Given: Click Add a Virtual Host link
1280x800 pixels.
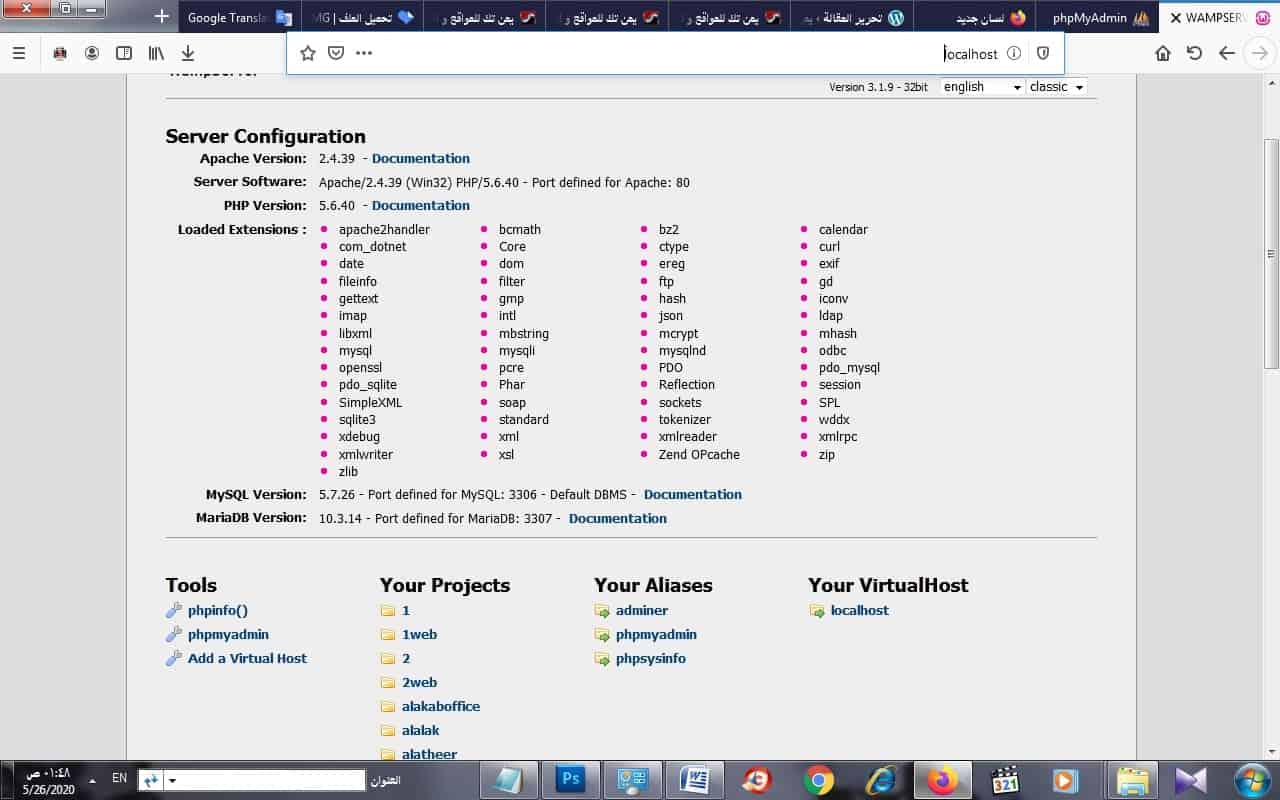Looking at the screenshot, I should (x=247, y=658).
